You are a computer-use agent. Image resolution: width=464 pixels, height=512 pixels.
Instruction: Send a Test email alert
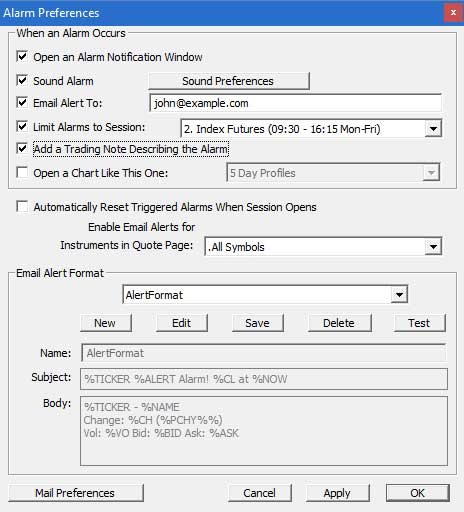(x=420, y=323)
